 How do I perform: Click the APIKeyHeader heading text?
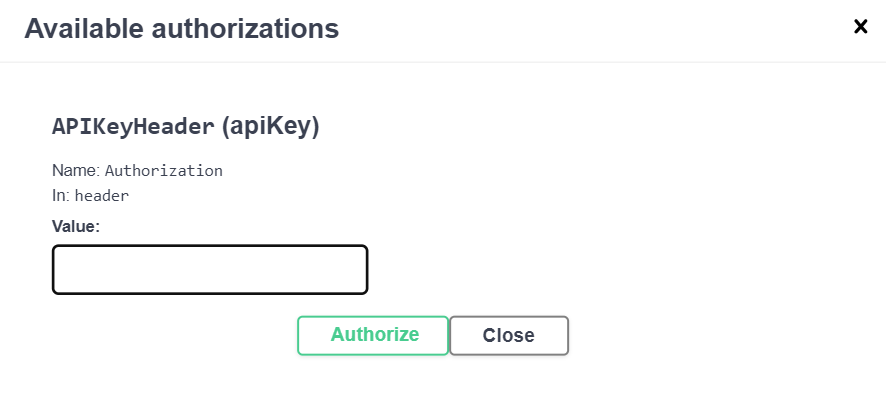(133, 127)
